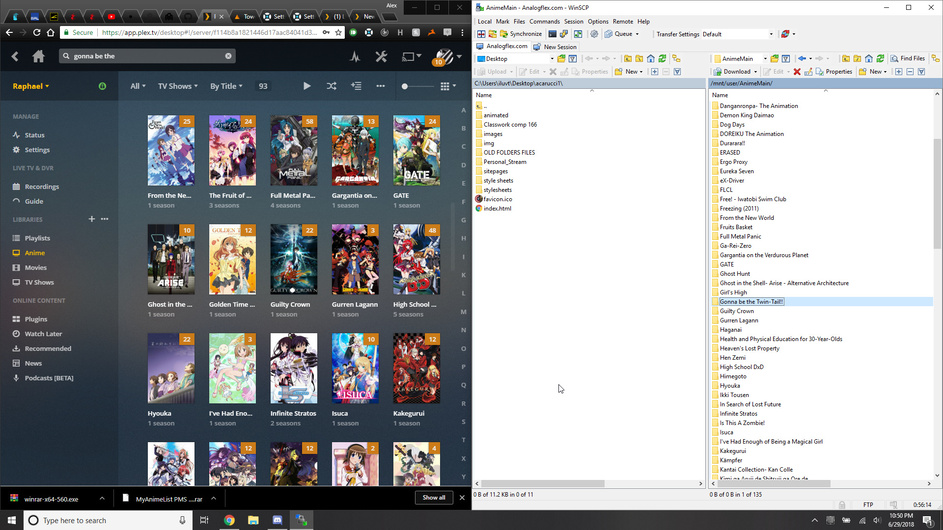Open the Options menu in WinSCP
Image resolution: width=943 pixels, height=530 pixels.
click(598, 21)
